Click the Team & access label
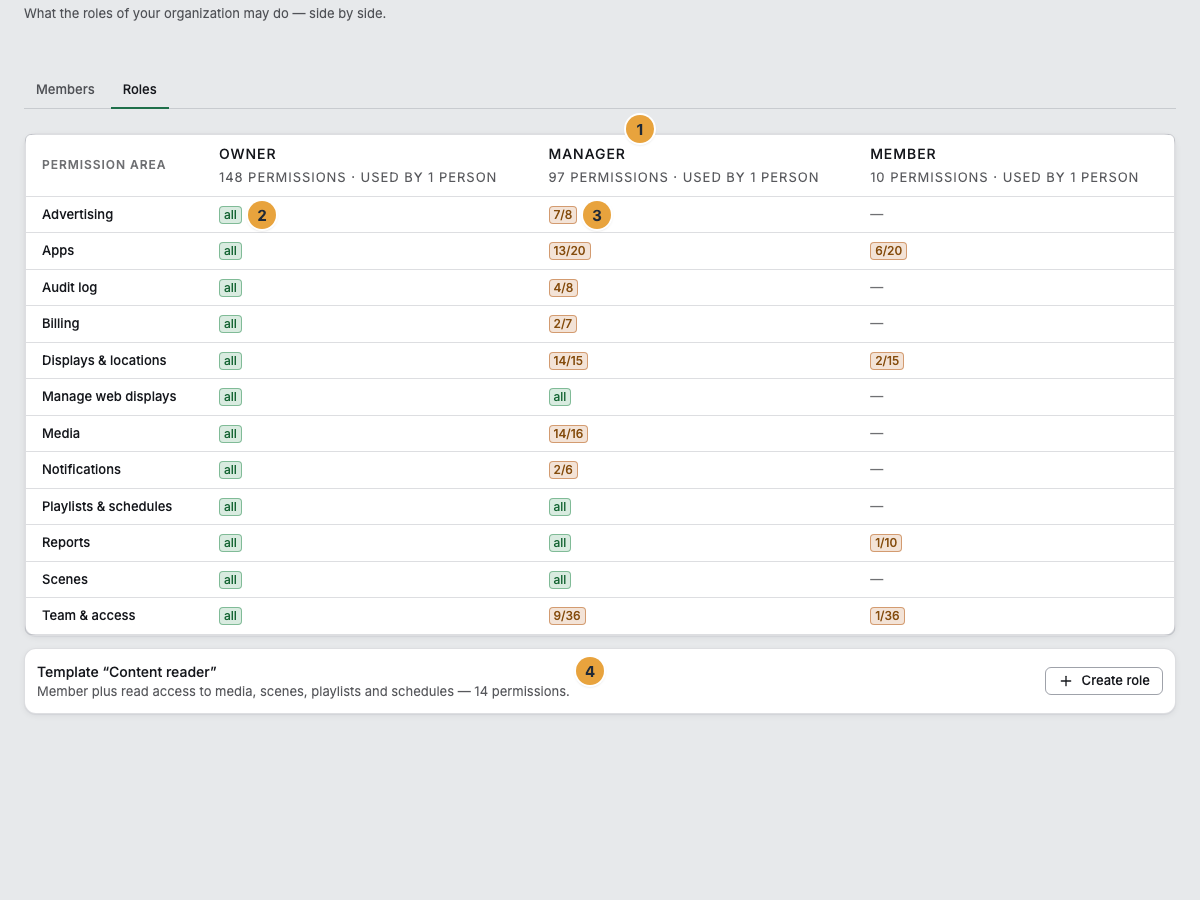Viewport: 1200px width, 900px height. click(x=88, y=615)
